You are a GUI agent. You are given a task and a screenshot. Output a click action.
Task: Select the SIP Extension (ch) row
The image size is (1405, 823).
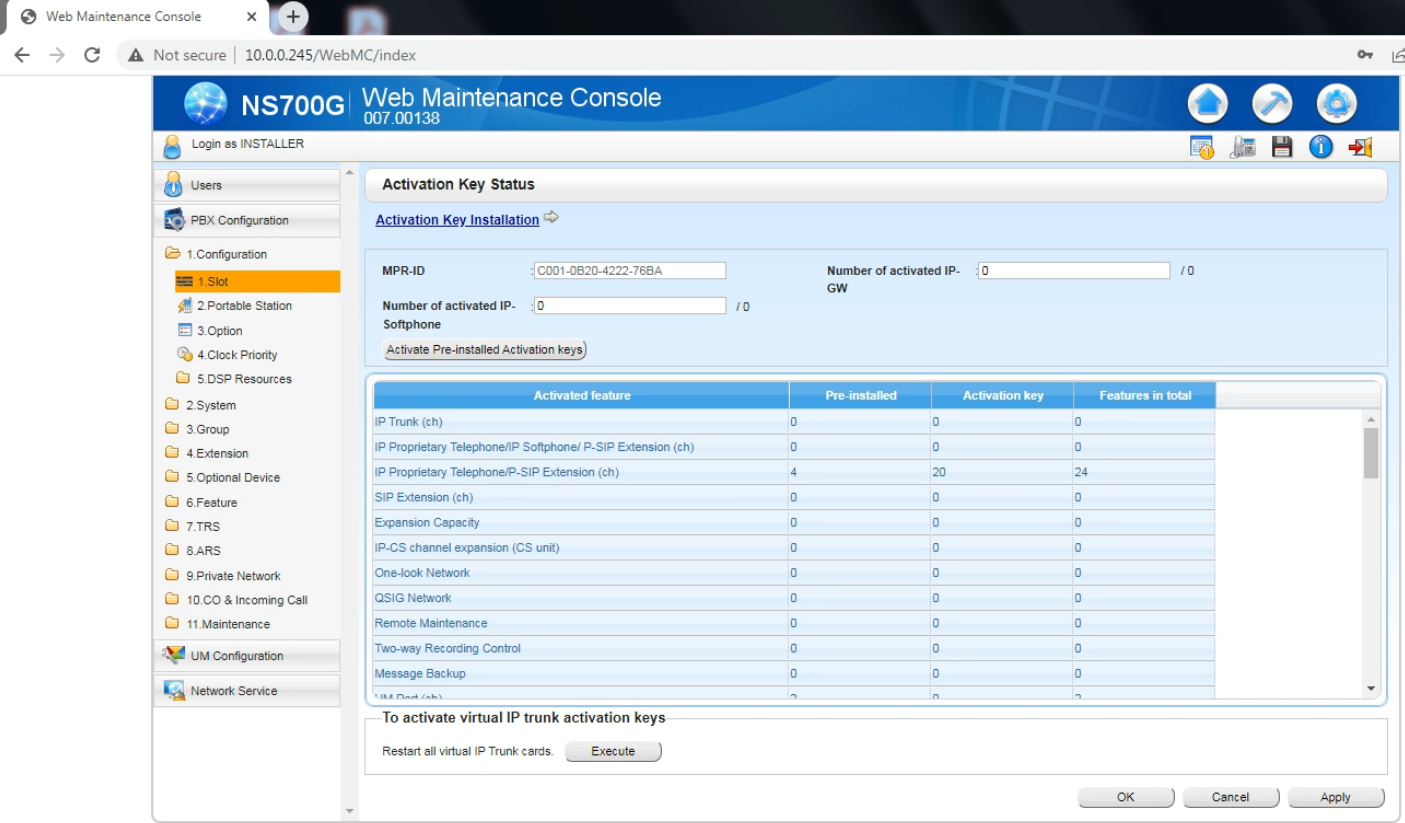[x=794, y=497]
